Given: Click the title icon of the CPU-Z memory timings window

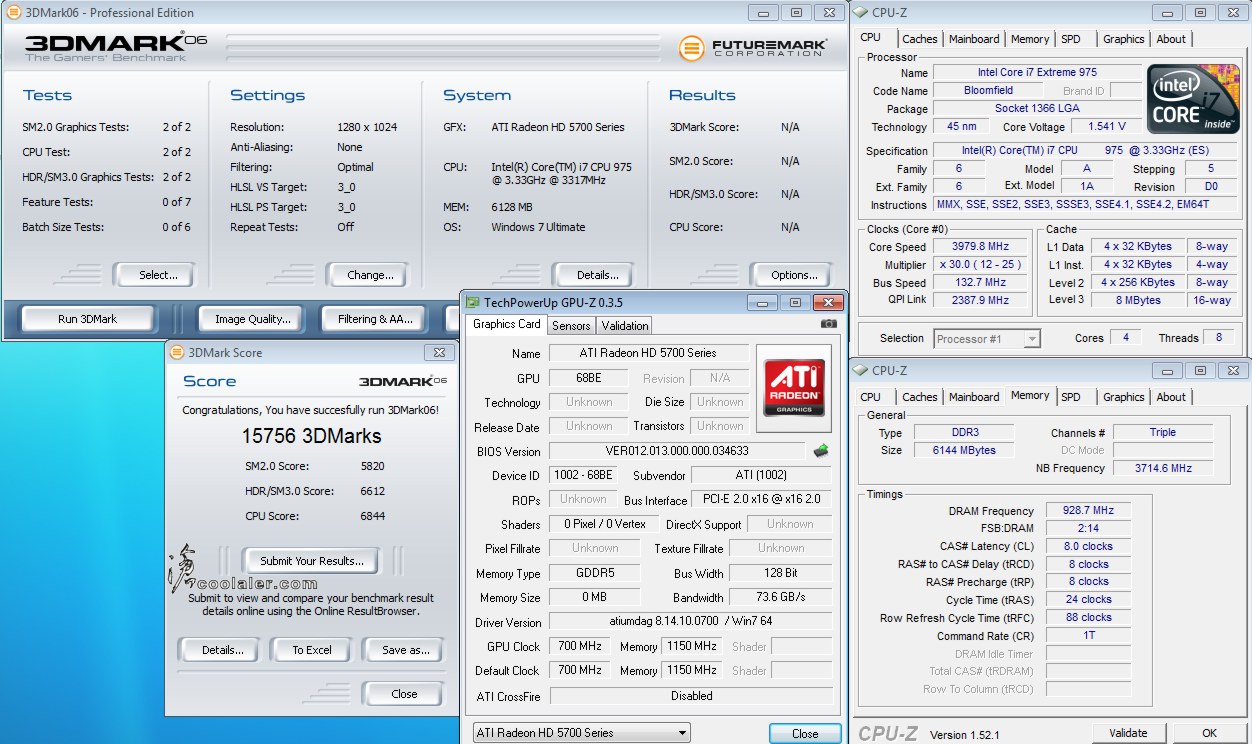Looking at the screenshot, I should point(860,371).
